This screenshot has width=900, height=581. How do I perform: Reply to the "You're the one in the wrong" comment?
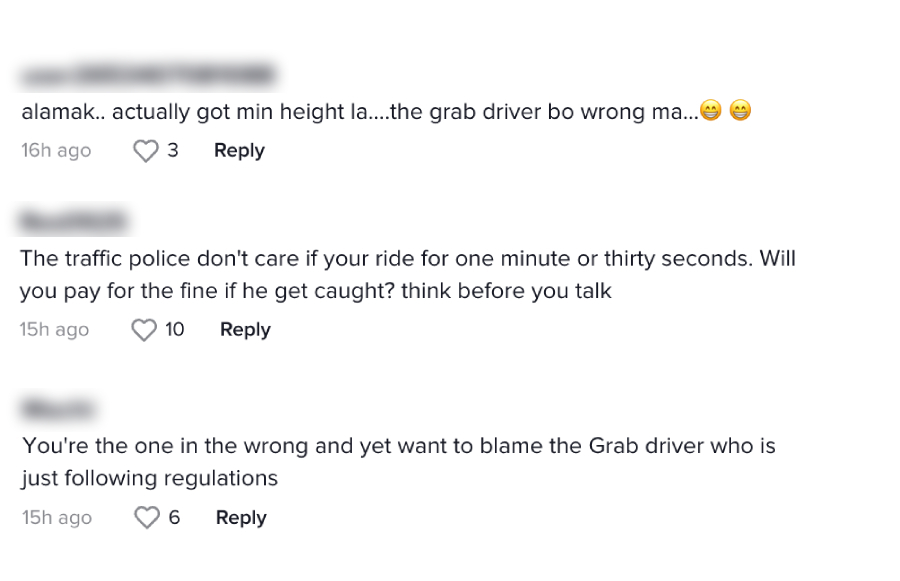241,518
